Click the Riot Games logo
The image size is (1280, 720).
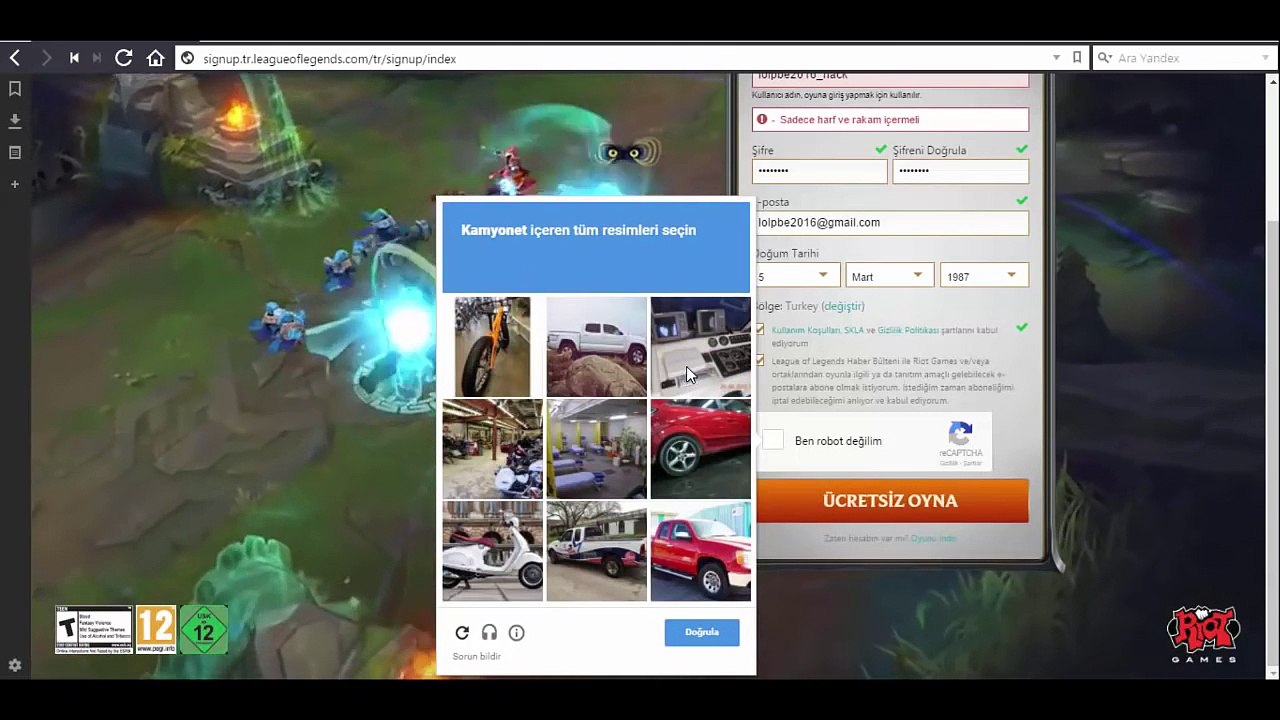[1204, 634]
